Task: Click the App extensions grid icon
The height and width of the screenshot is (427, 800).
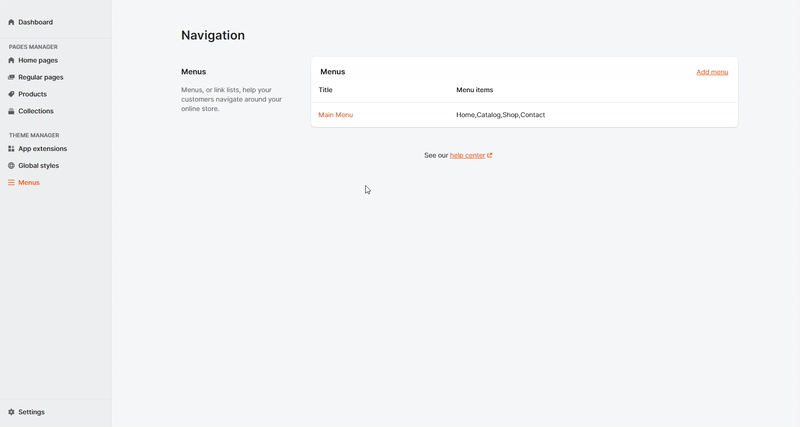Action: coord(11,149)
